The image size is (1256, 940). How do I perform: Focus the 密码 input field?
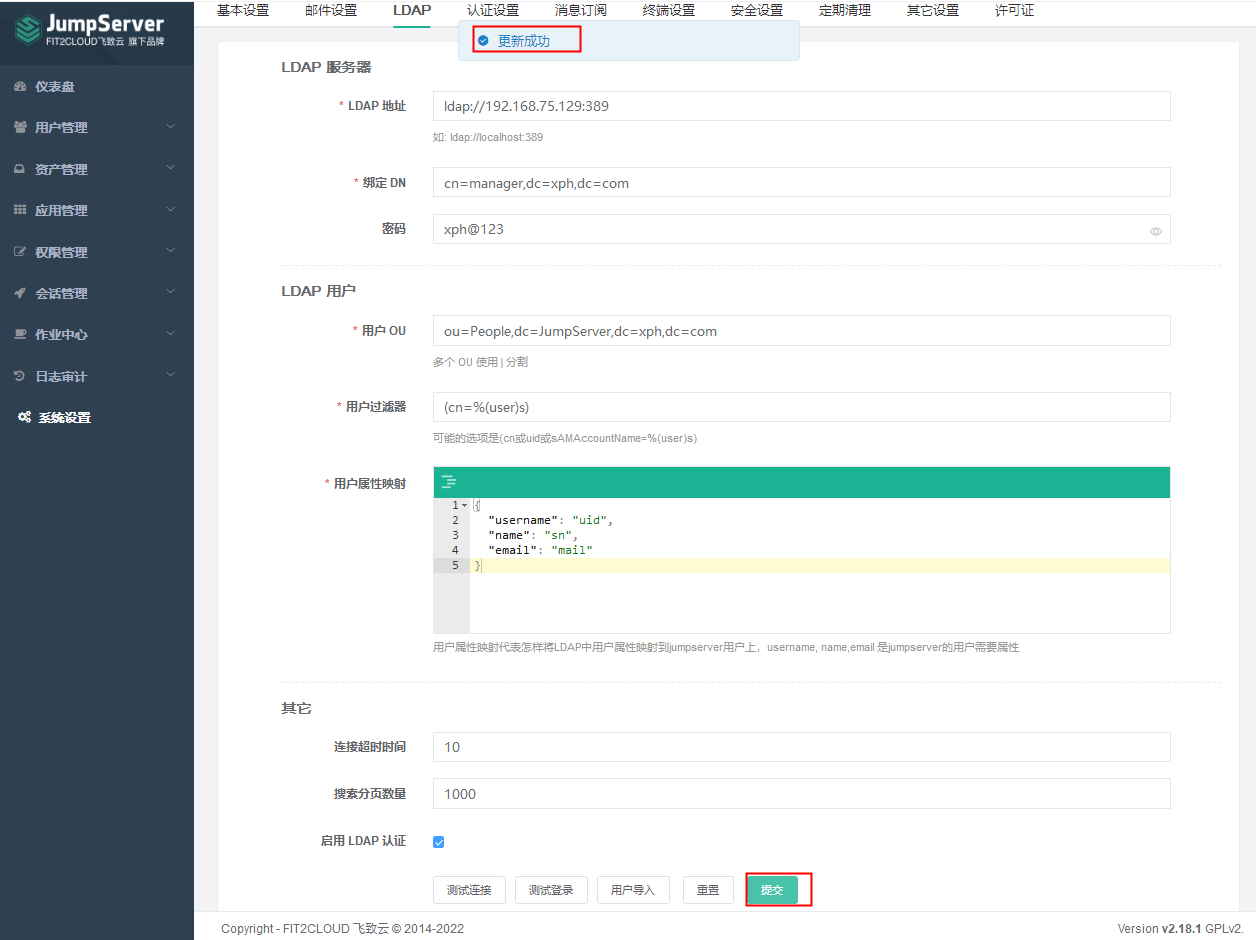[x=801, y=230]
